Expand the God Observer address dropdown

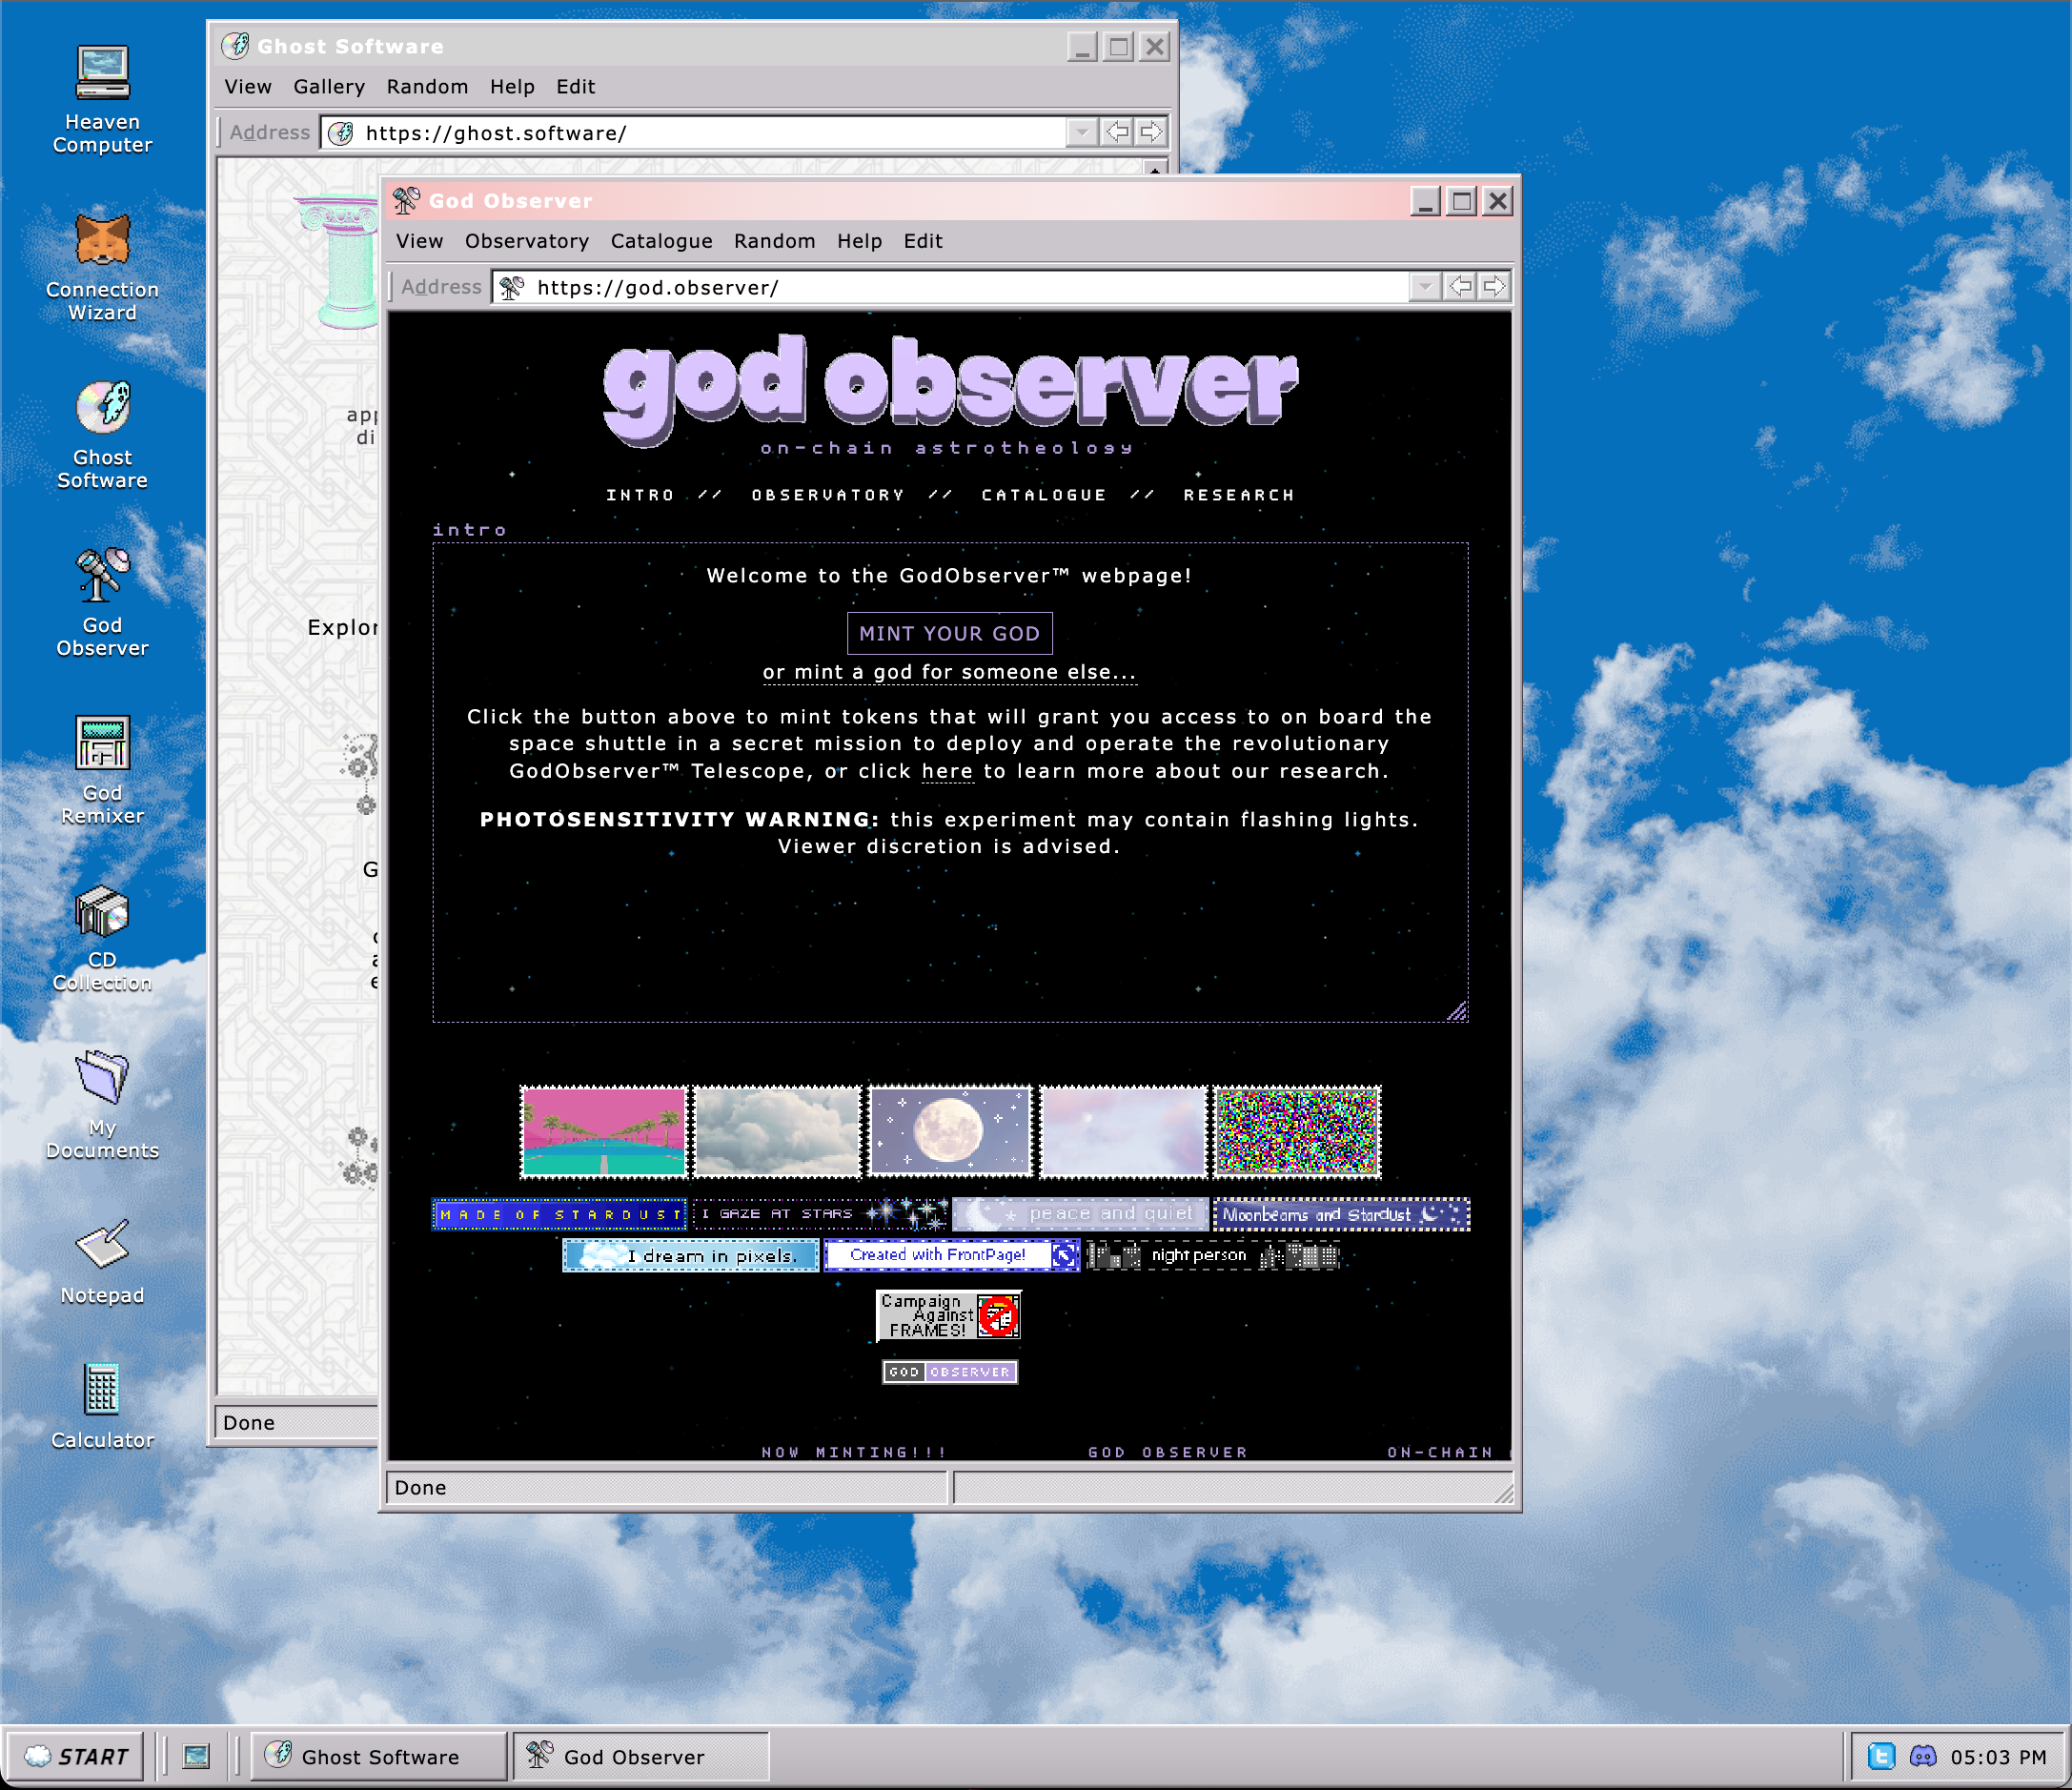coord(1424,287)
